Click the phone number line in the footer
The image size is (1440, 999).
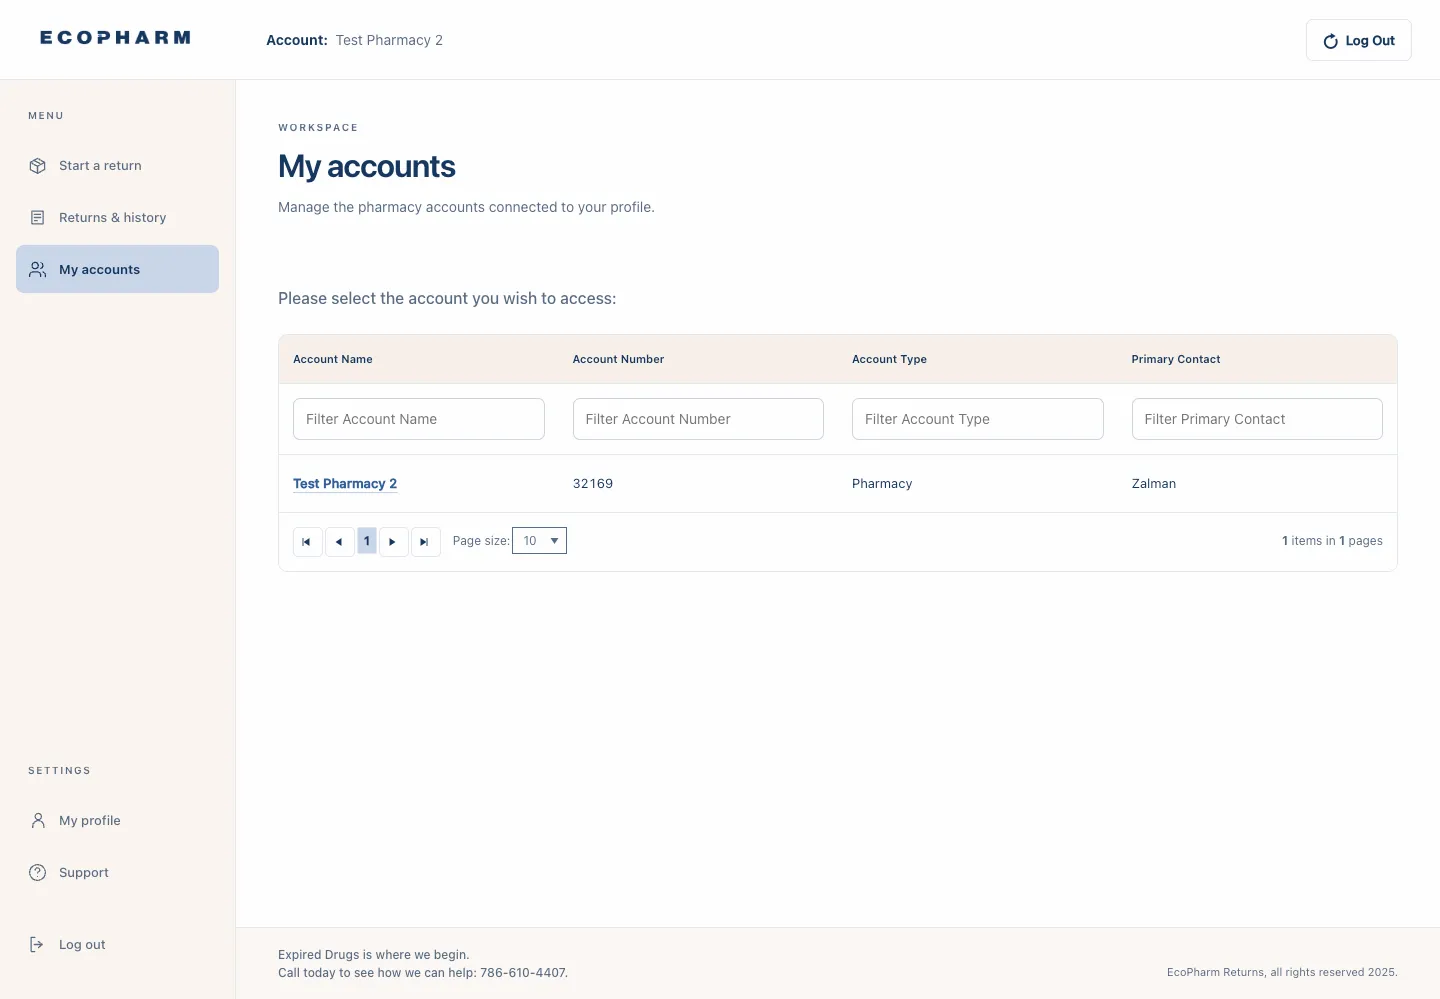click(423, 973)
